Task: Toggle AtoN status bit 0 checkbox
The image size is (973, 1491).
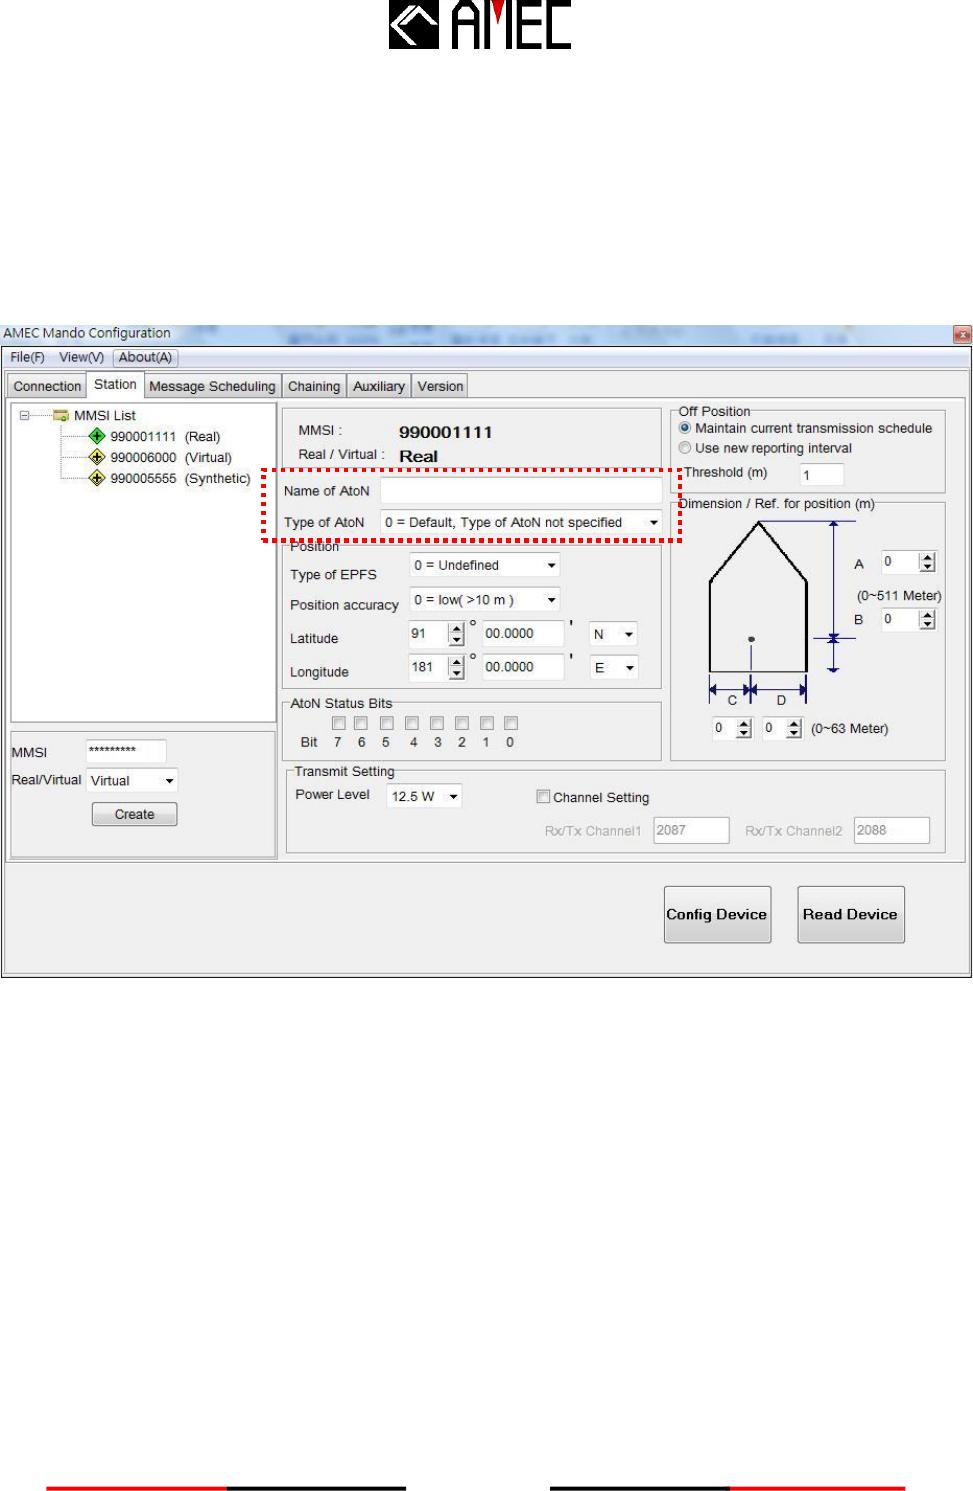Action: pos(511,723)
